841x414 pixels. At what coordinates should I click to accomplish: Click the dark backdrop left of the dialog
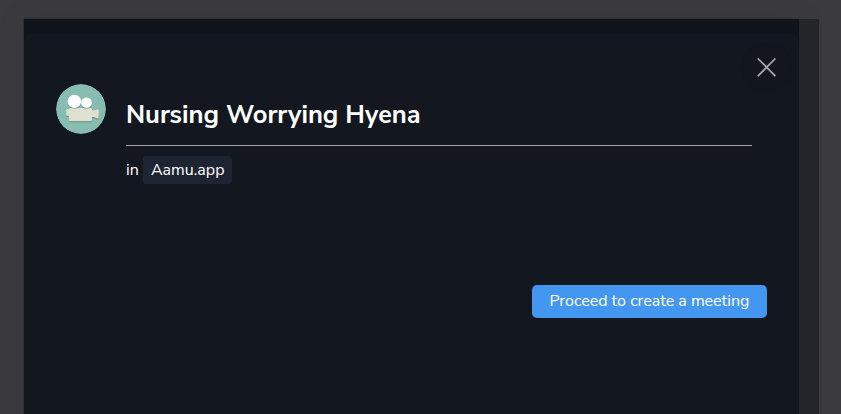[12, 216]
